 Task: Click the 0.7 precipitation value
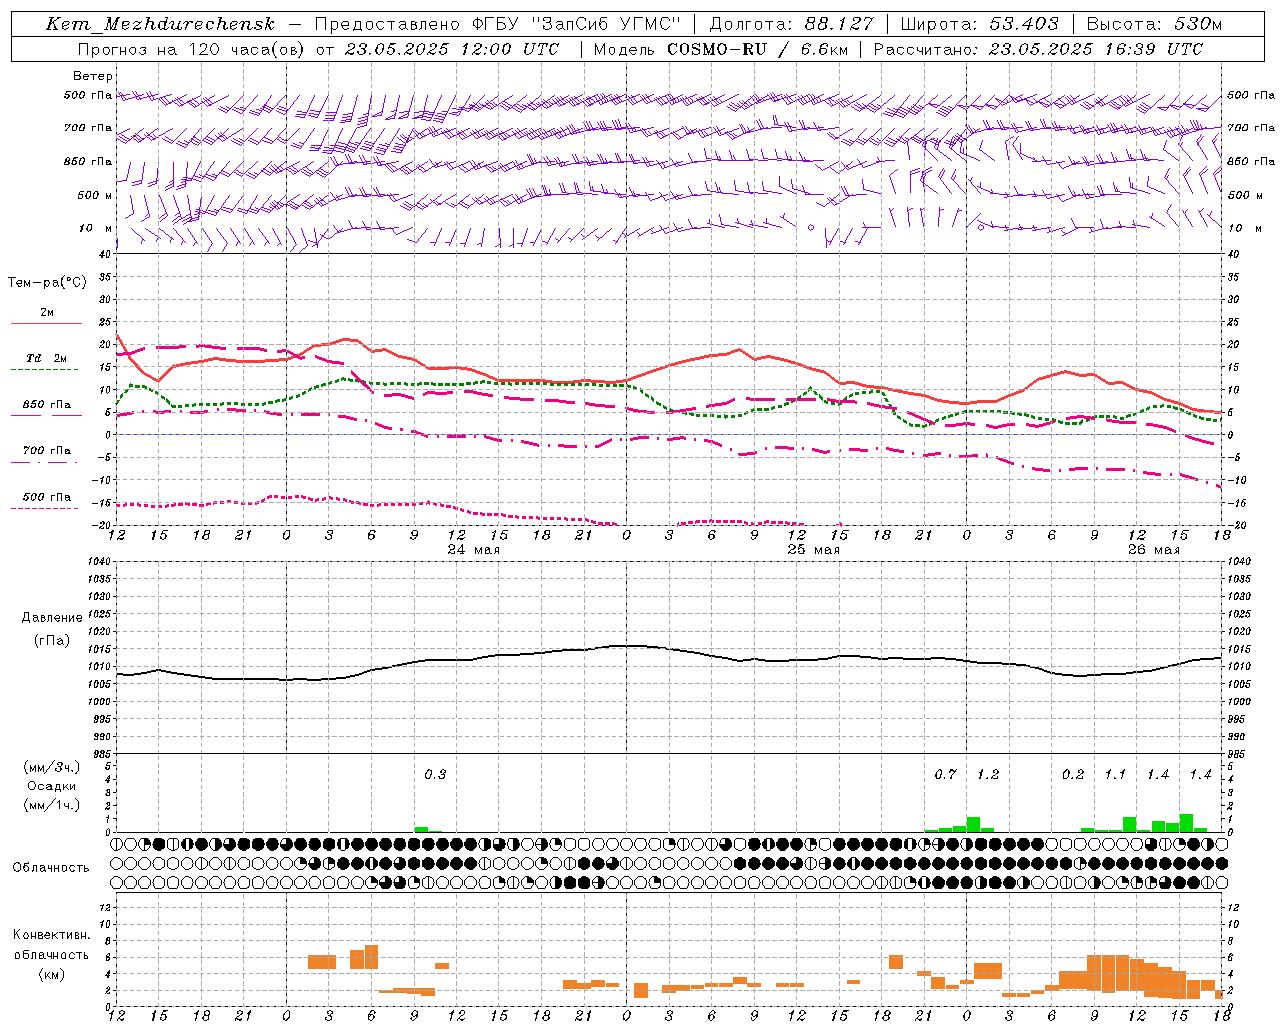click(945, 775)
